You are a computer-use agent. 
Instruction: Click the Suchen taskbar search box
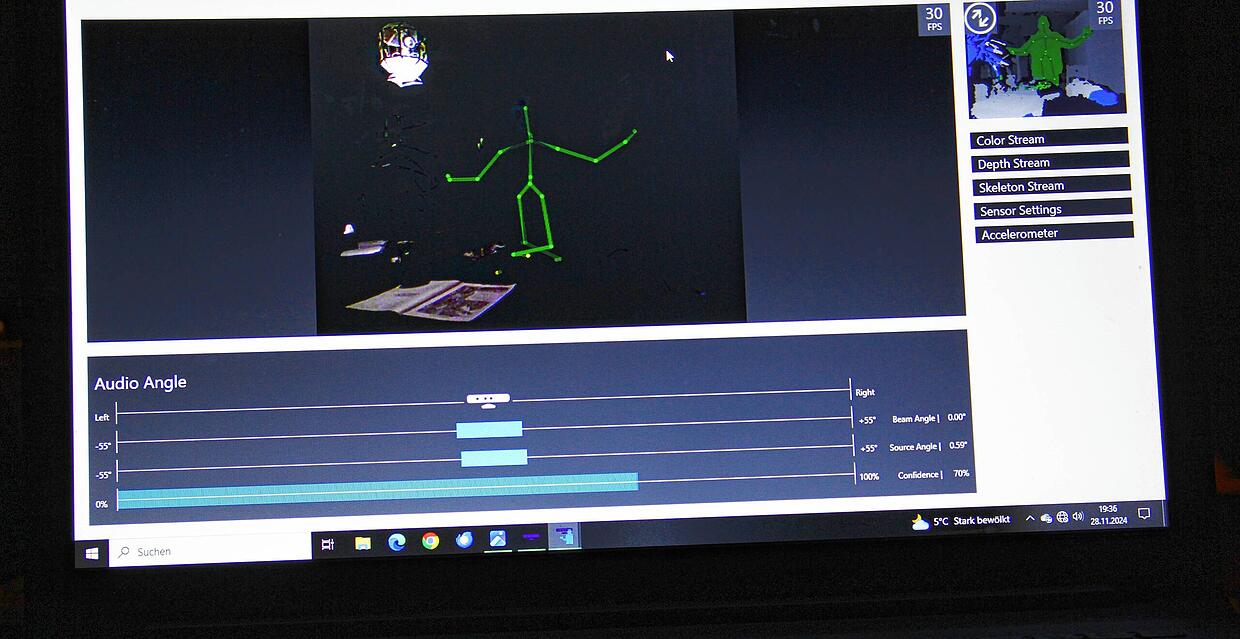coord(211,550)
